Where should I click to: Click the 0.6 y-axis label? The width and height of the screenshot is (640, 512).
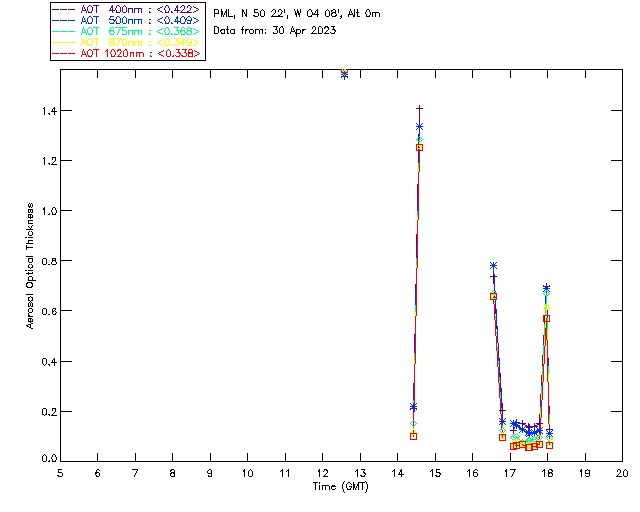[x=49, y=311]
